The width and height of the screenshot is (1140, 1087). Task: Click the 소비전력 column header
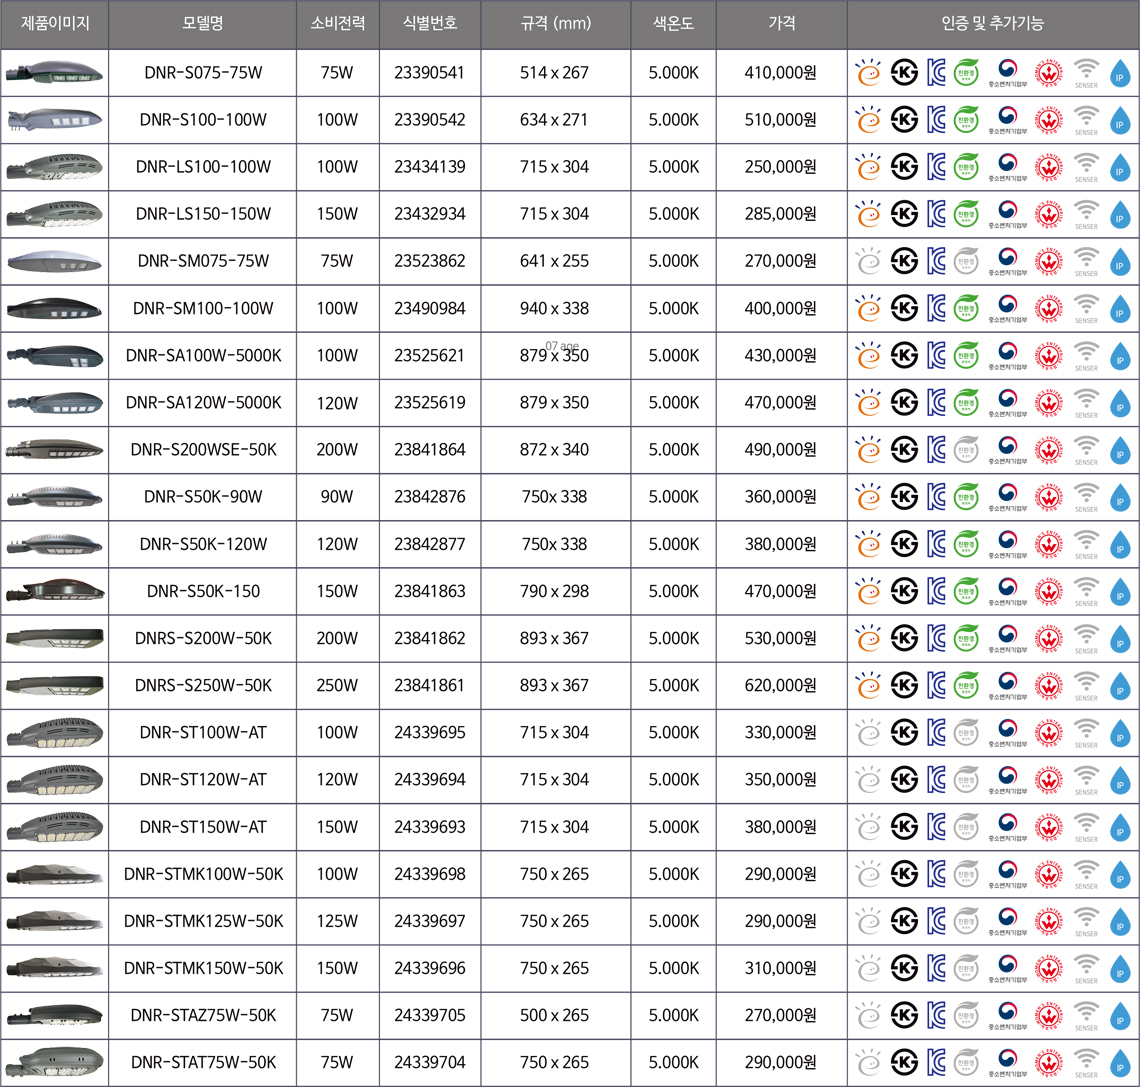pos(337,23)
